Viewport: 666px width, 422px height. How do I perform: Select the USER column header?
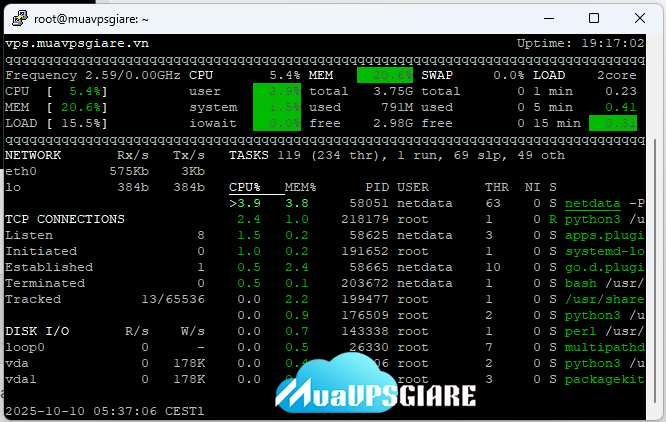click(x=413, y=187)
